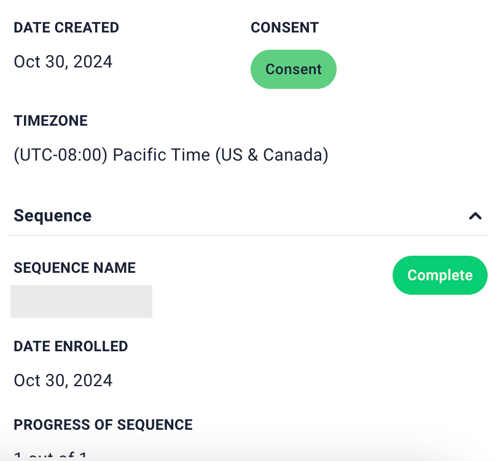Click the divider line below Sequence header
The image size is (500, 461).
(x=248, y=235)
